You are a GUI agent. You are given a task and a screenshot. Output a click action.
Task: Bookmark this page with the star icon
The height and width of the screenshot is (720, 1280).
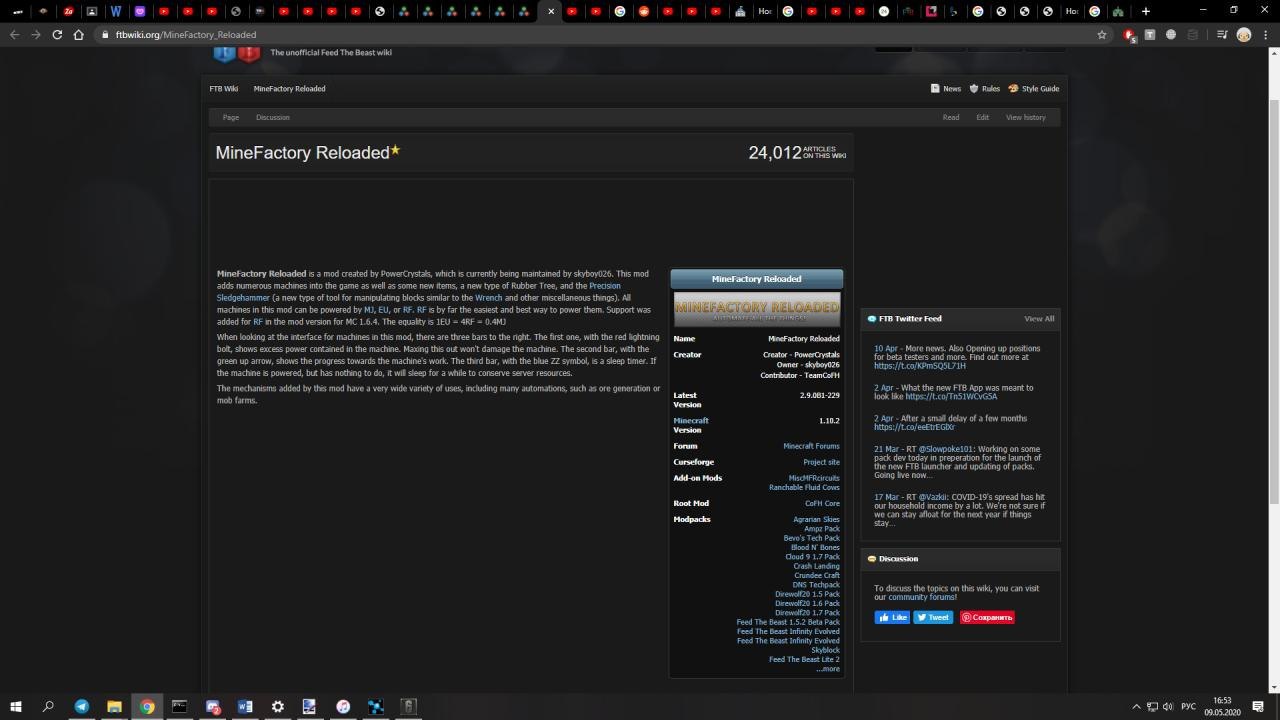point(1102,34)
